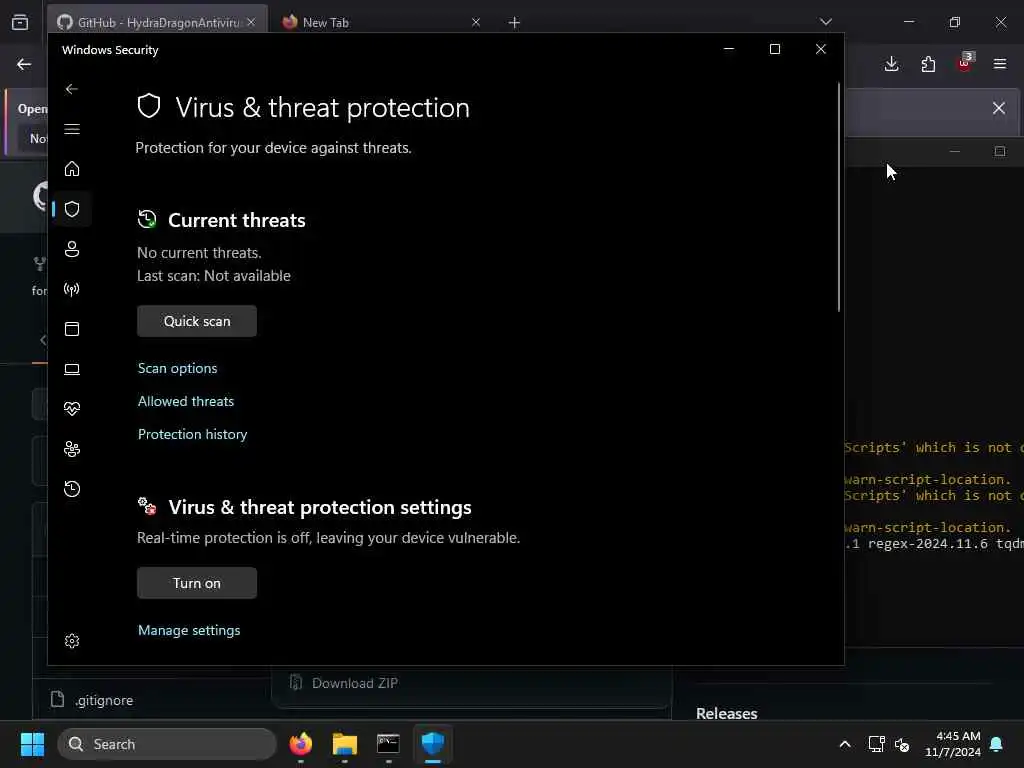
Task: Open the clock showing 4:45 AM
Action: coord(953,744)
